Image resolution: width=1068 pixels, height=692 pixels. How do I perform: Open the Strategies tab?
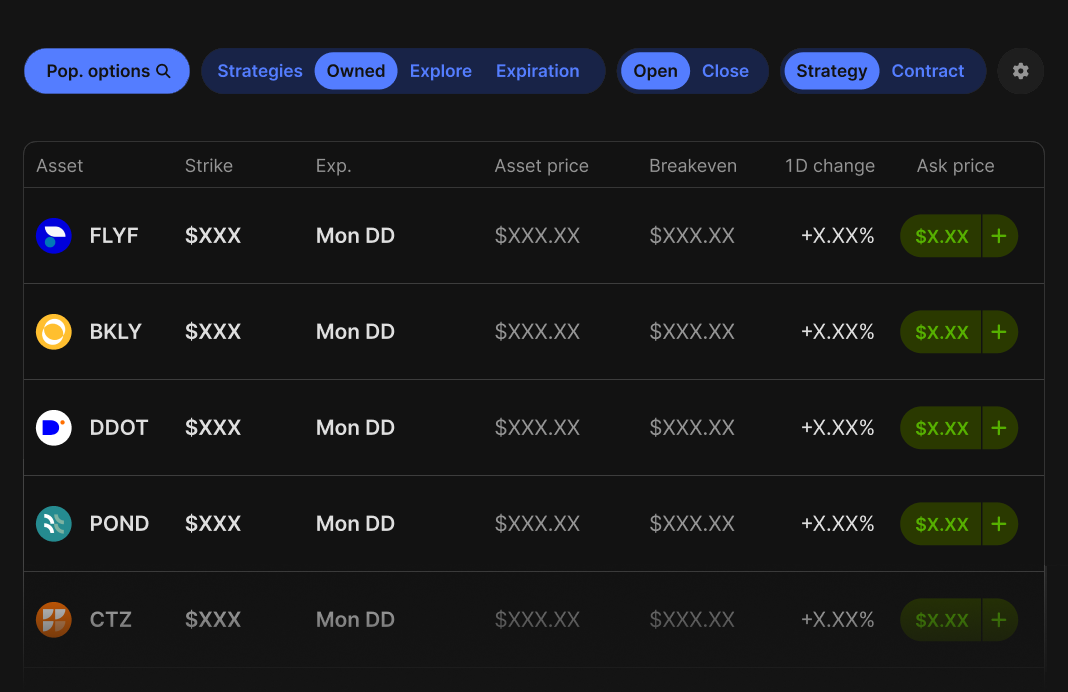pyautogui.click(x=260, y=71)
